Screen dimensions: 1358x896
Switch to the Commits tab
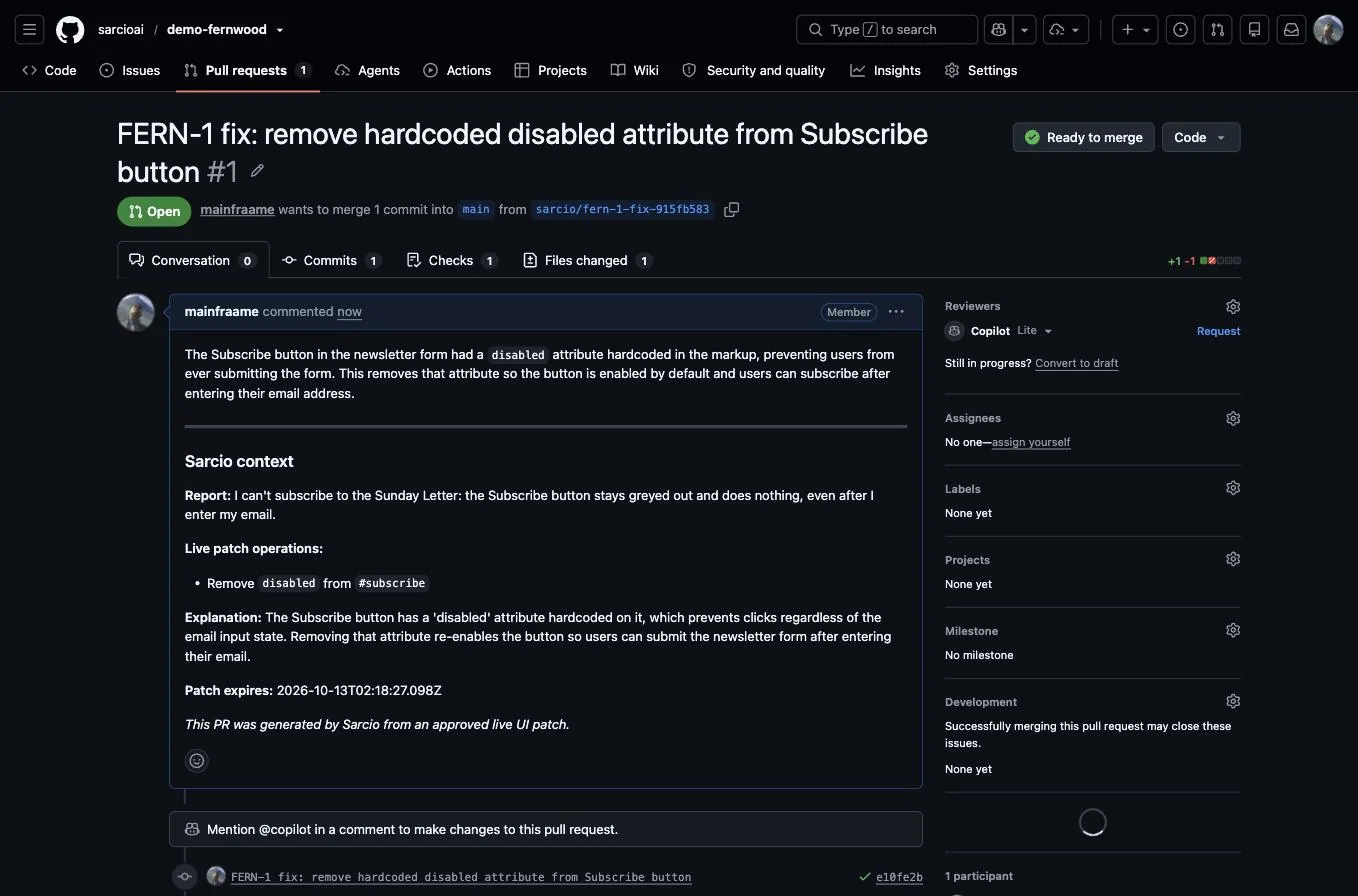pyautogui.click(x=332, y=260)
